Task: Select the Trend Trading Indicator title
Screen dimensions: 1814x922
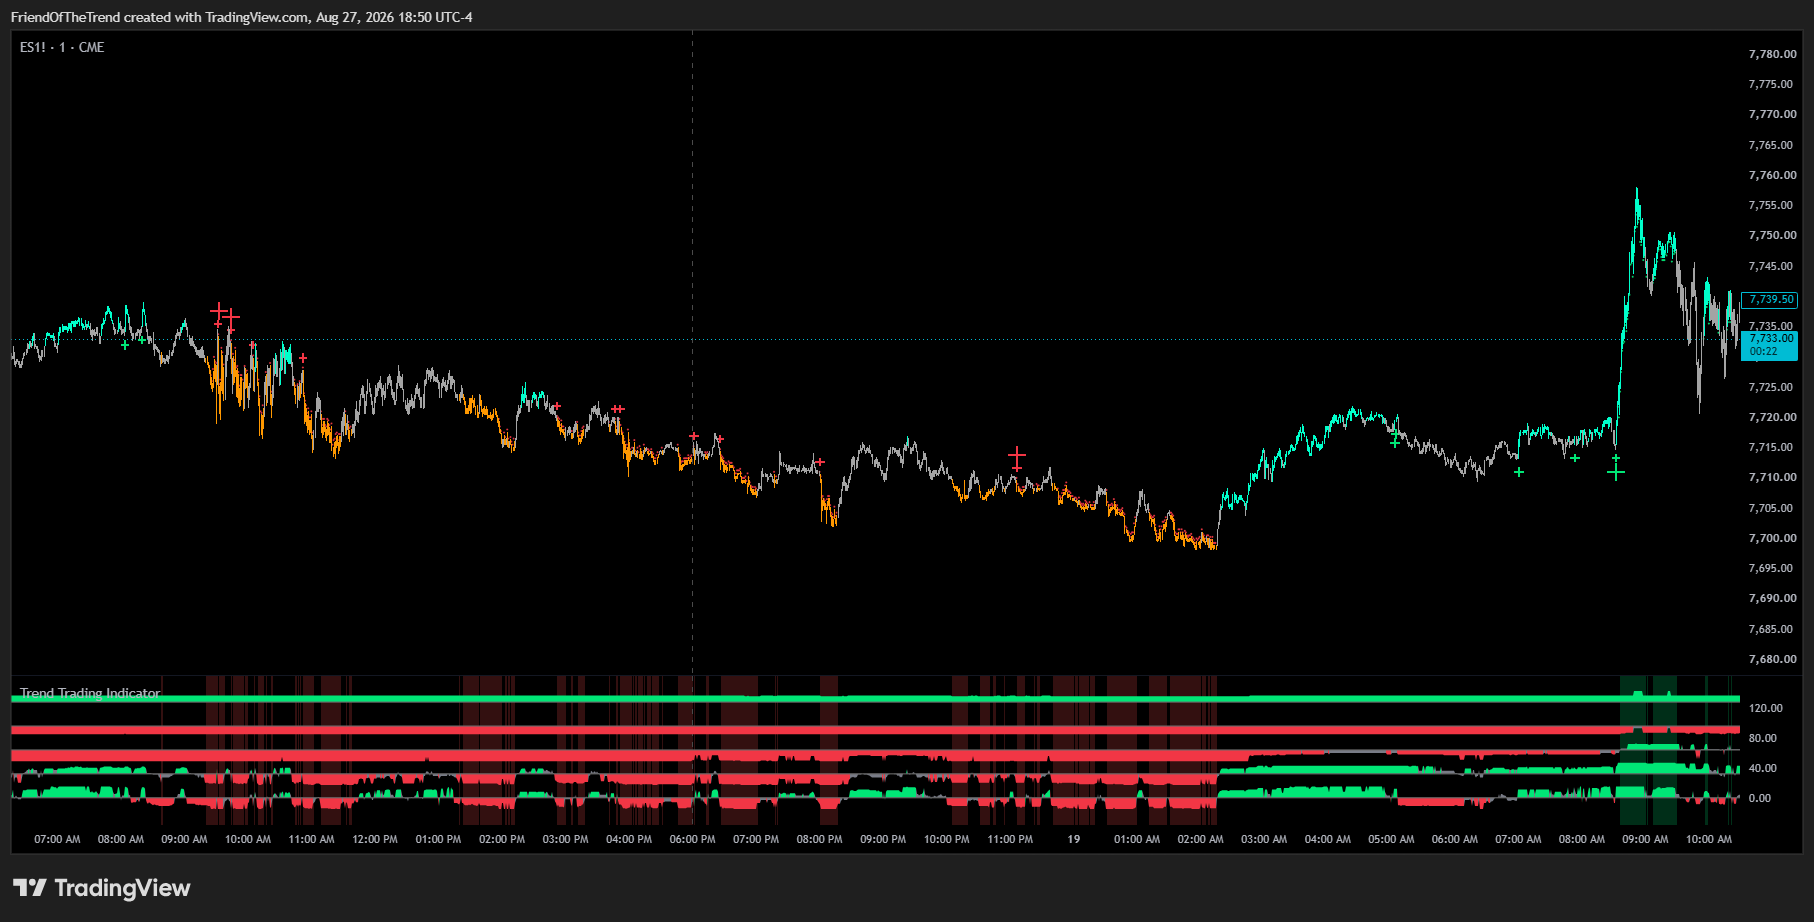Action: pos(90,693)
